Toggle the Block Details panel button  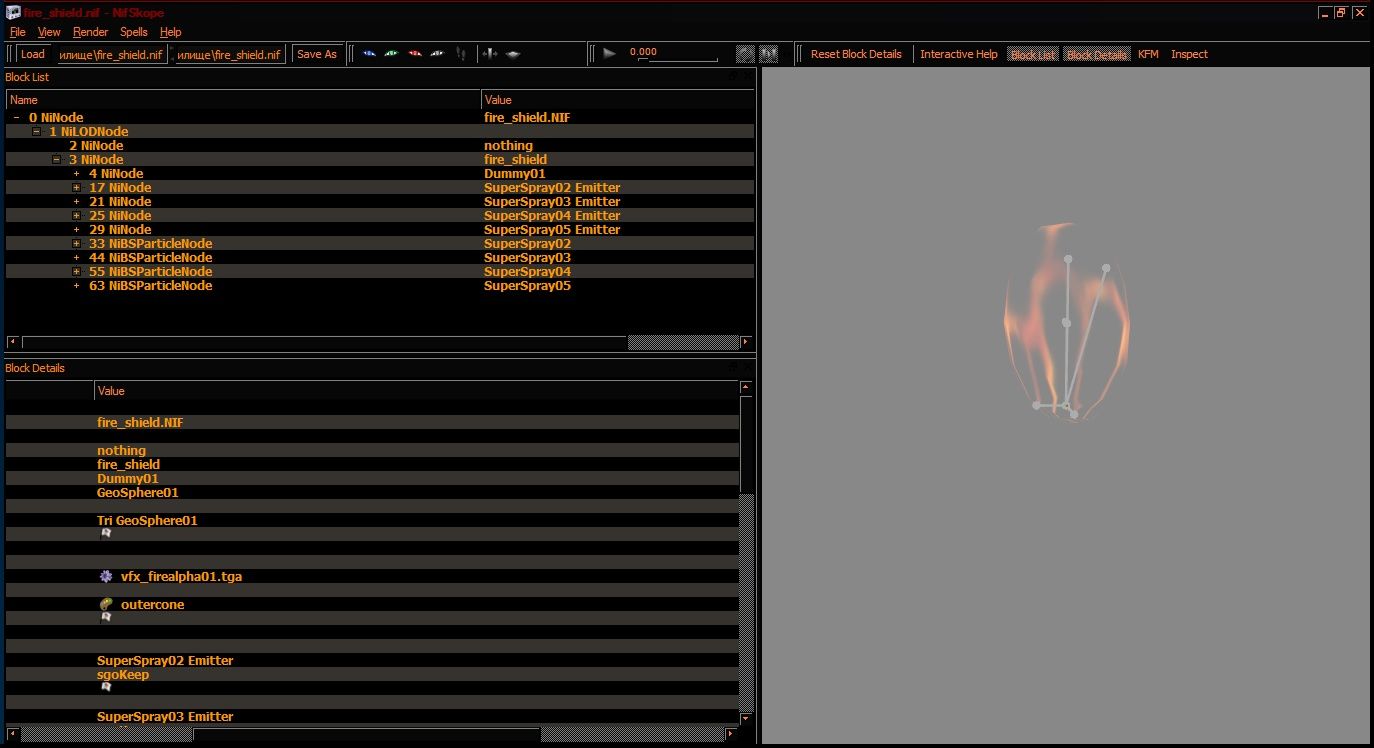point(1097,54)
